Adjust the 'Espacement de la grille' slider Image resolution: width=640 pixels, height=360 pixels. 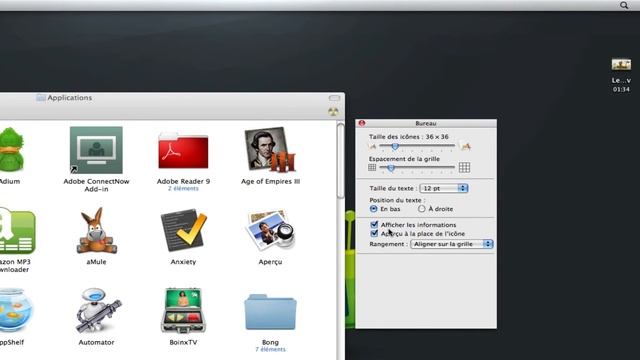coord(391,167)
